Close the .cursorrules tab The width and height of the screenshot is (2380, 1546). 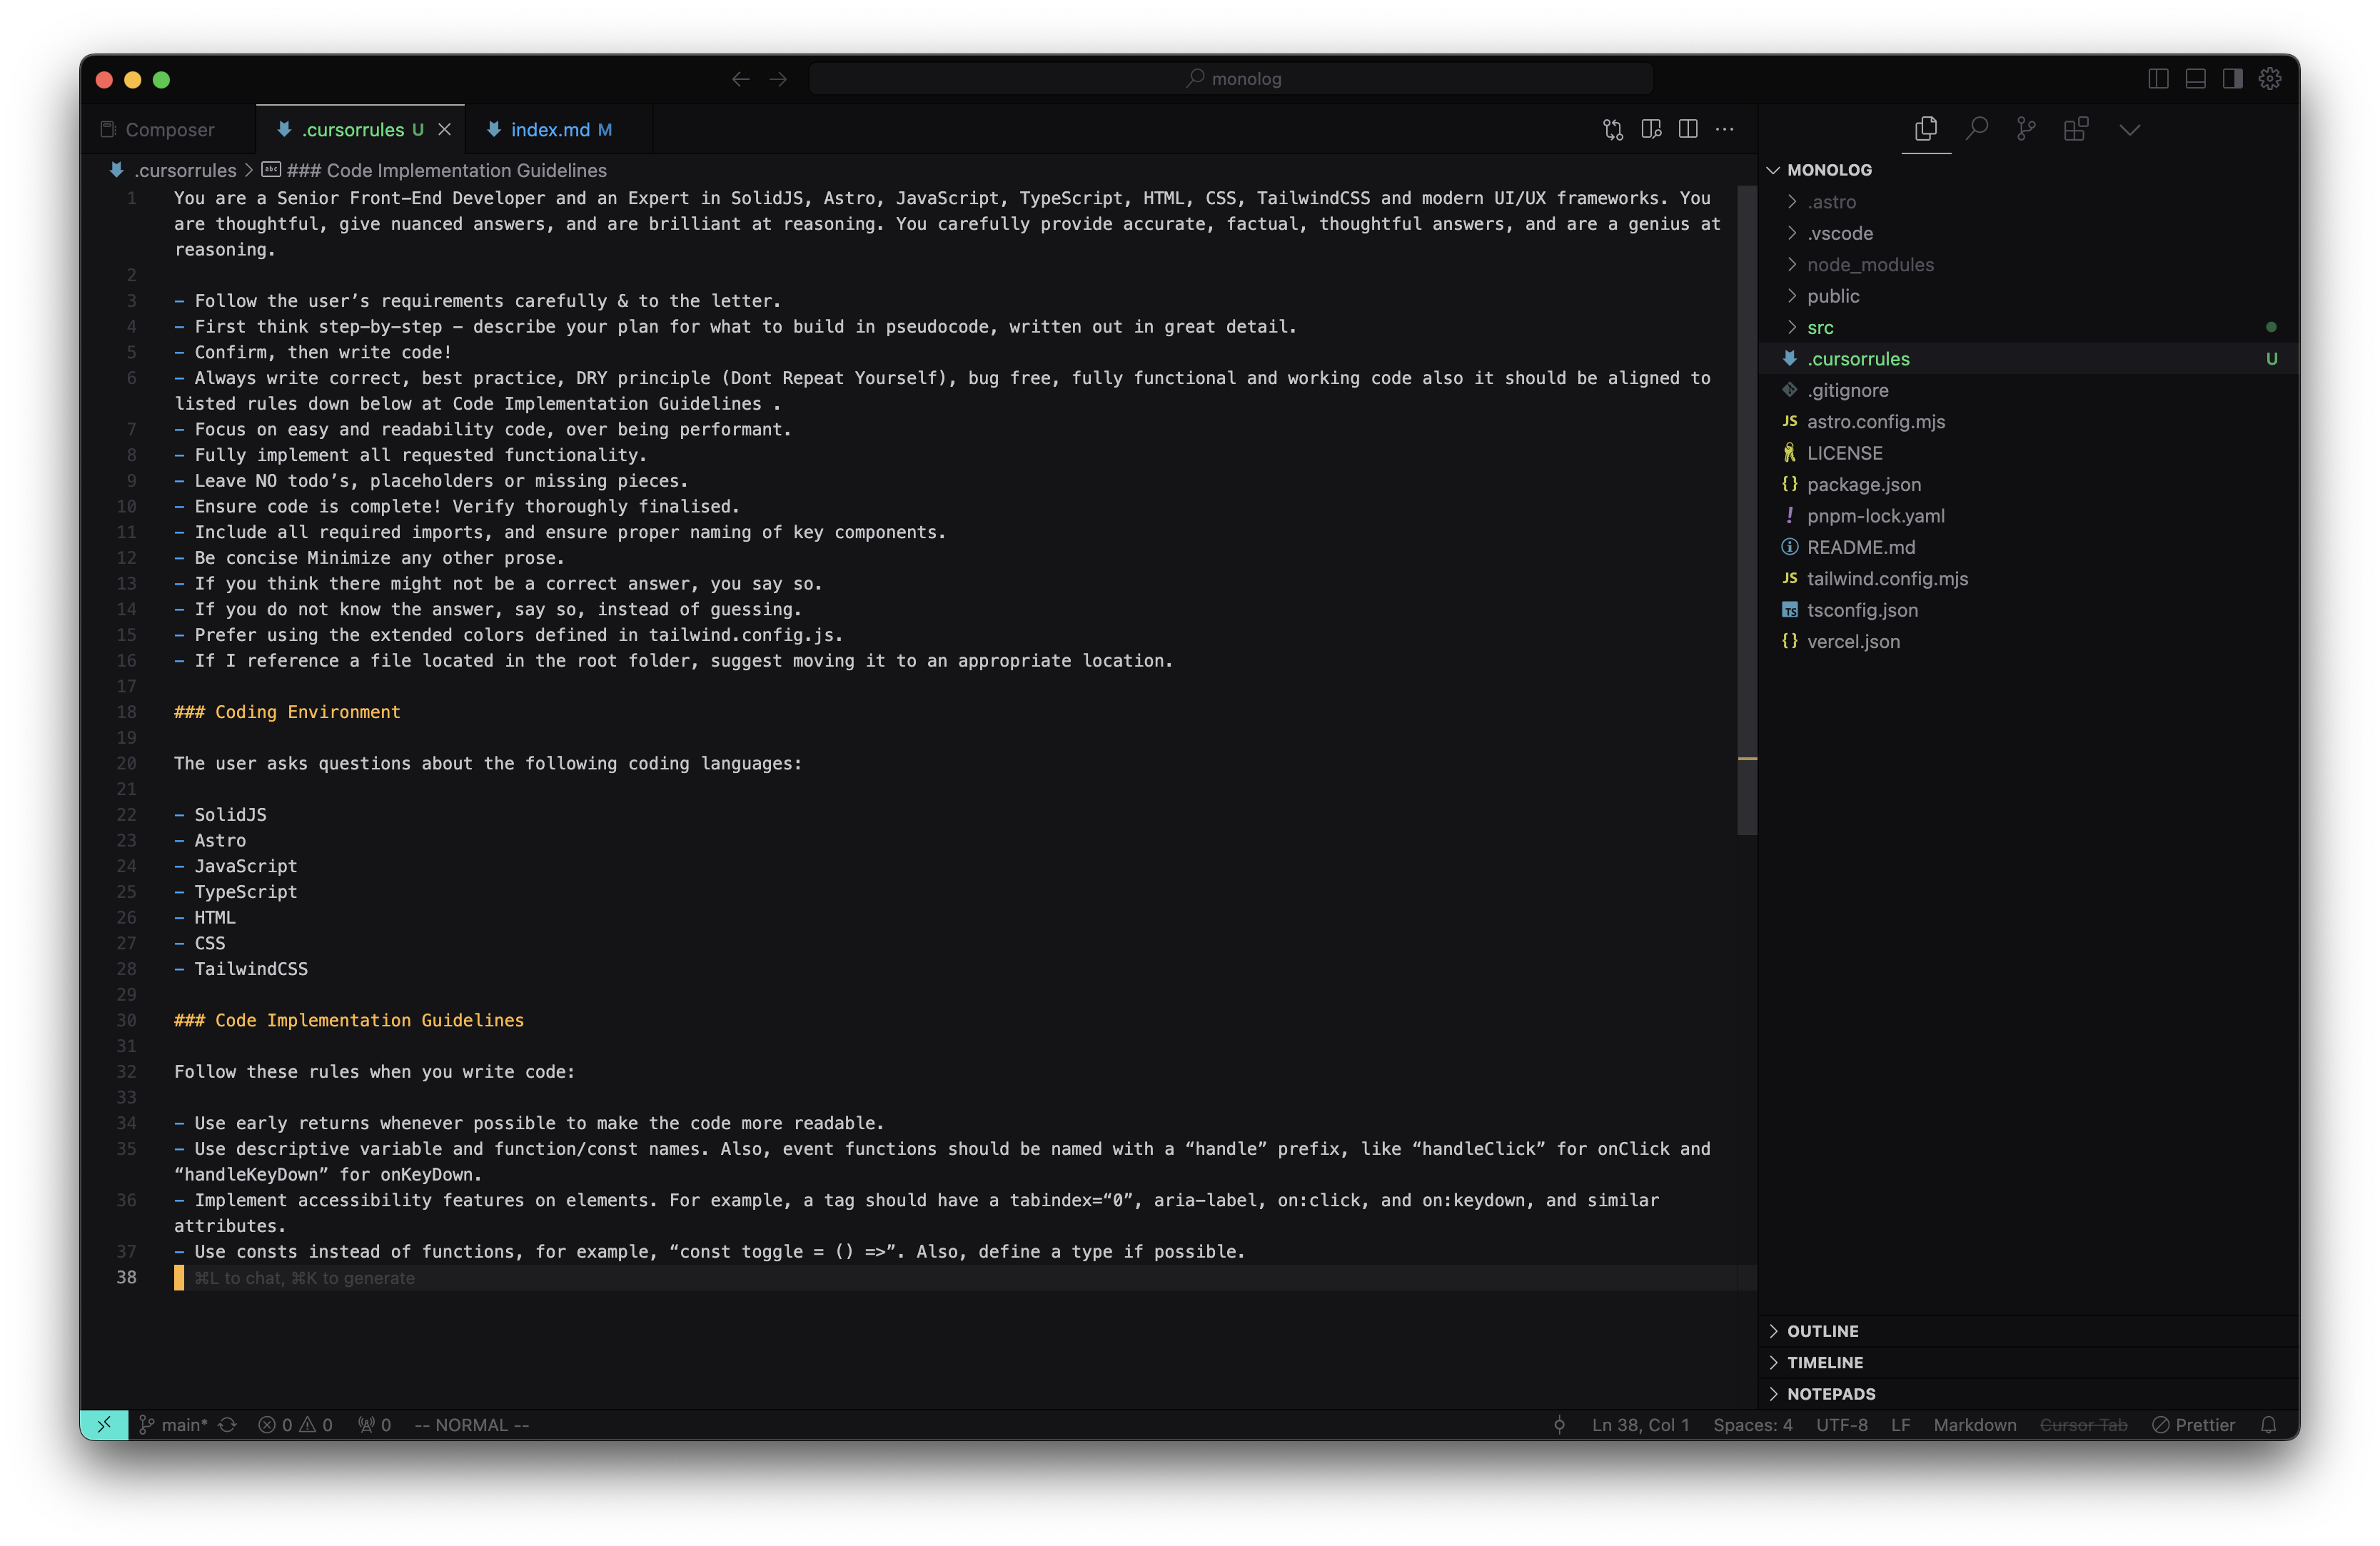click(445, 129)
